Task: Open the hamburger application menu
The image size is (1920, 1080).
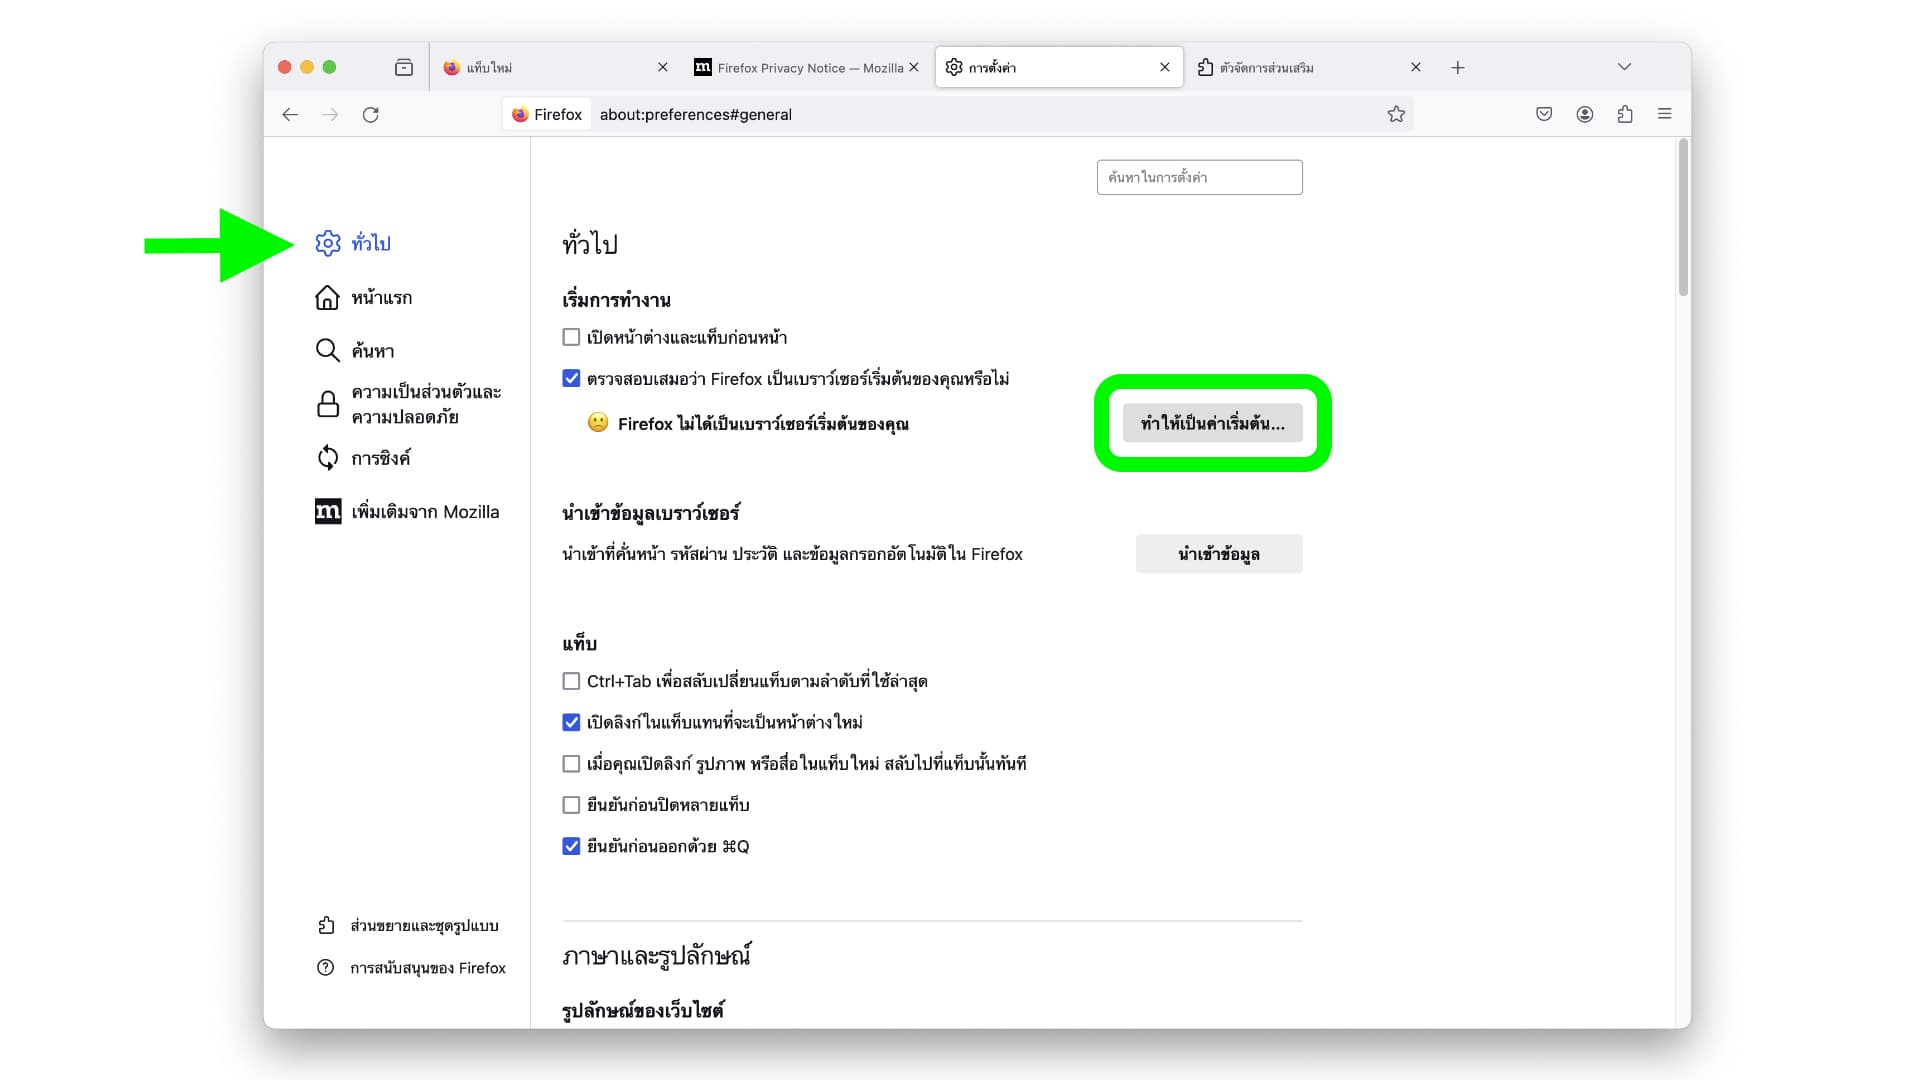Action: pyautogui.click(x=1665, y=115)
